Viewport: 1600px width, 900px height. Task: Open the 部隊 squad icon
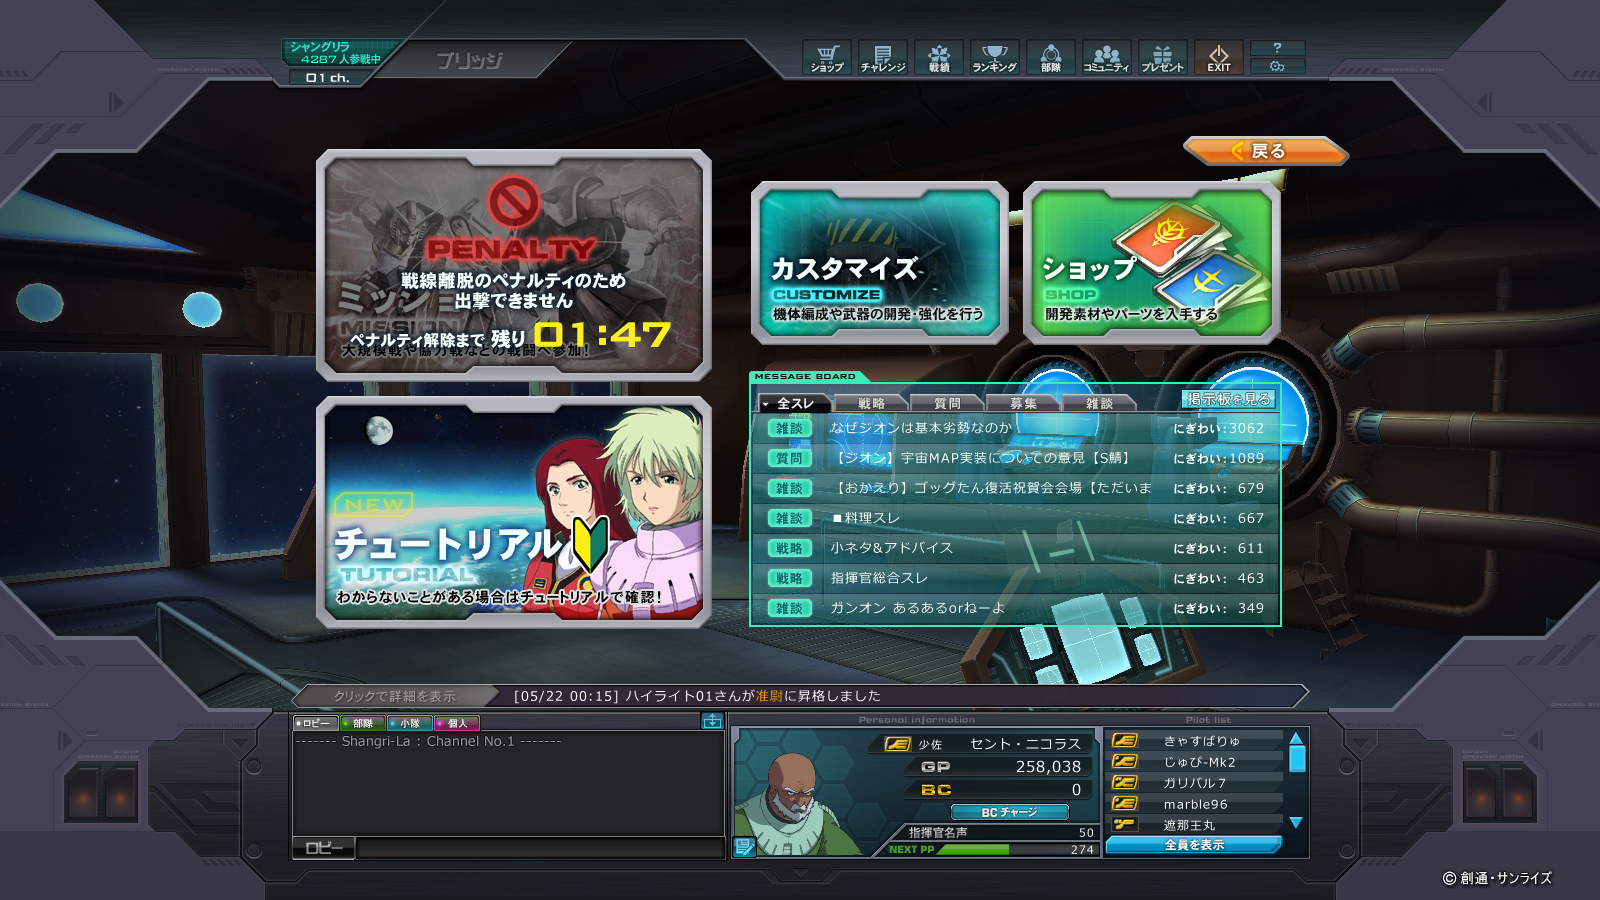1051,58
